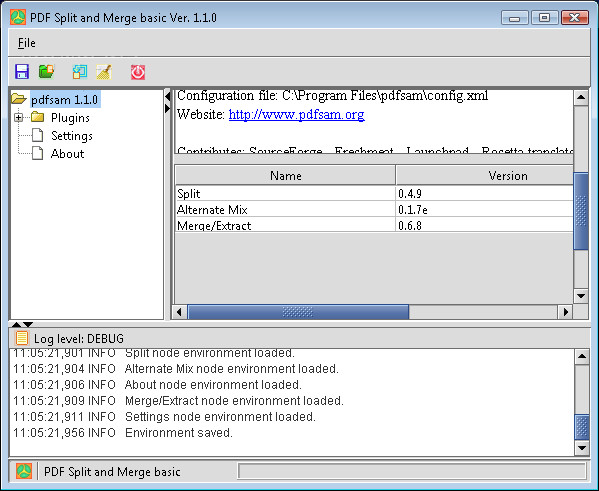Image resolution: width=599 pixels, height=491 pixels.
Task: Minimize the pdfsam window
Action: click(515, 18)
